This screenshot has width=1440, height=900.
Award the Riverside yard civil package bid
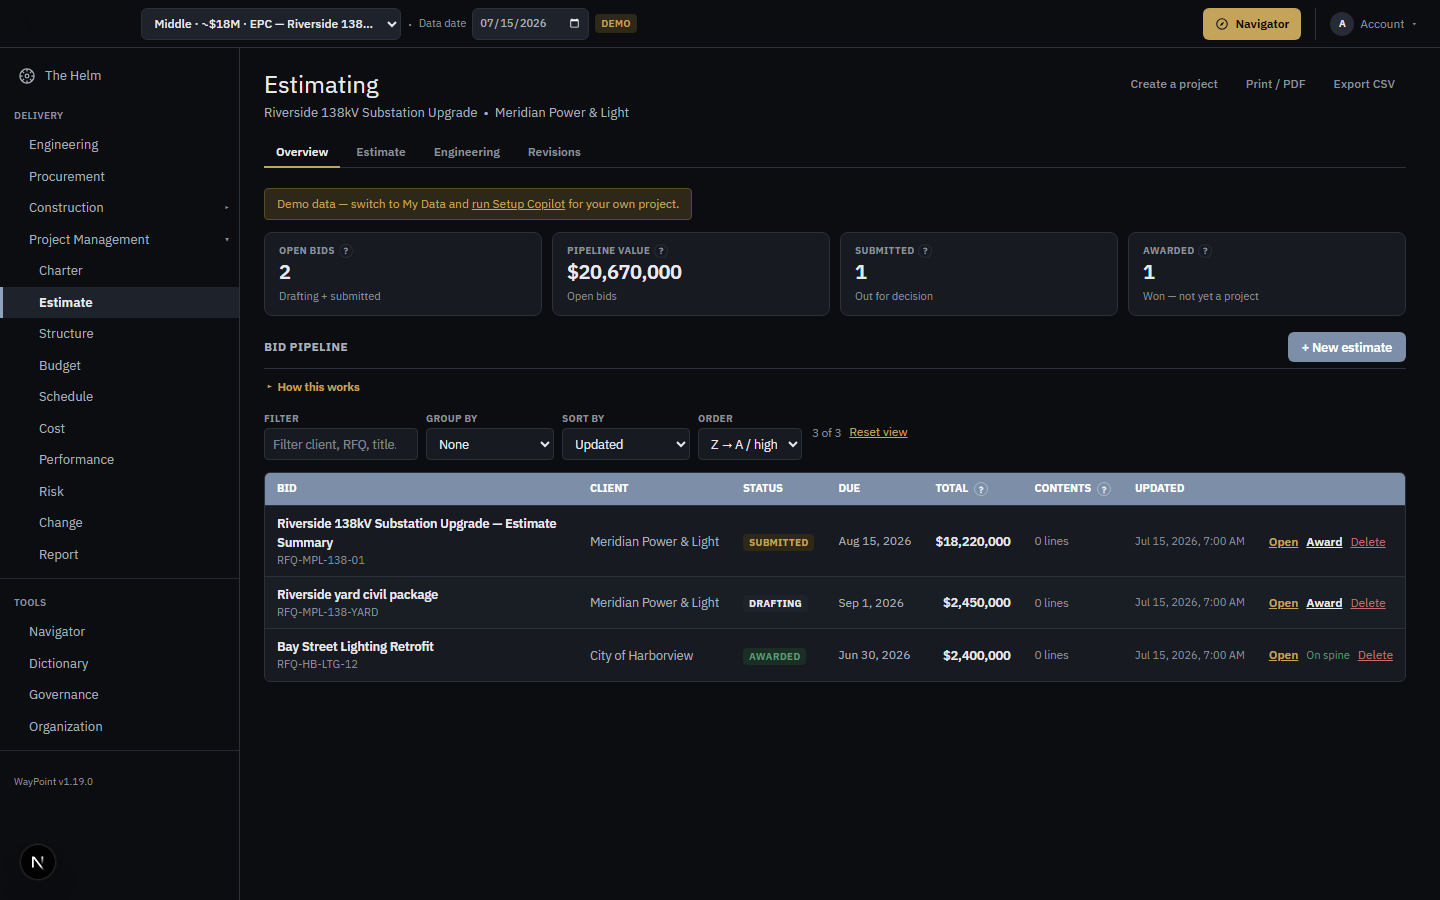(x=1324, y=603)
